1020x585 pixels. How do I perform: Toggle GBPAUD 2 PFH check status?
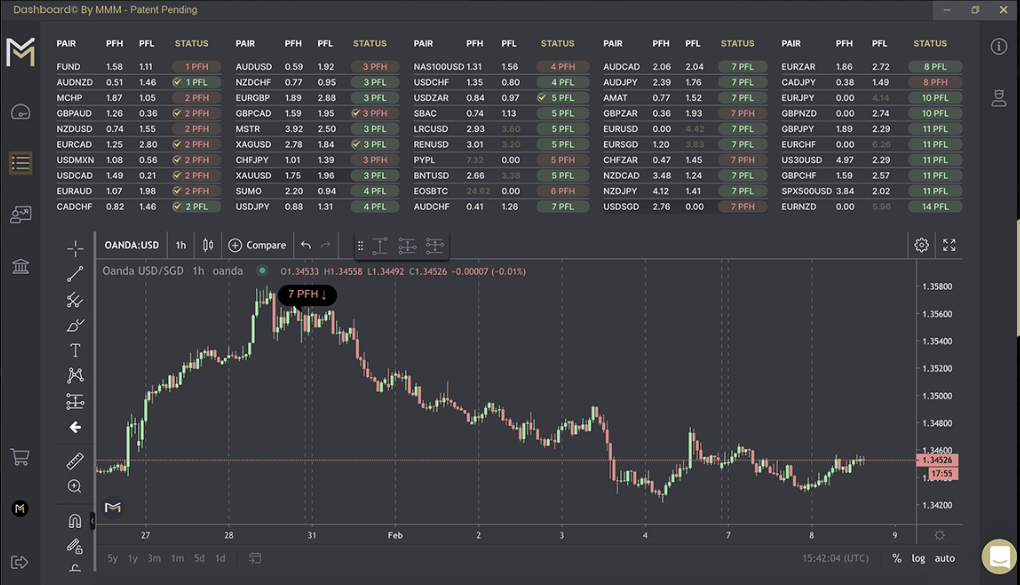(x=177, y=113)
